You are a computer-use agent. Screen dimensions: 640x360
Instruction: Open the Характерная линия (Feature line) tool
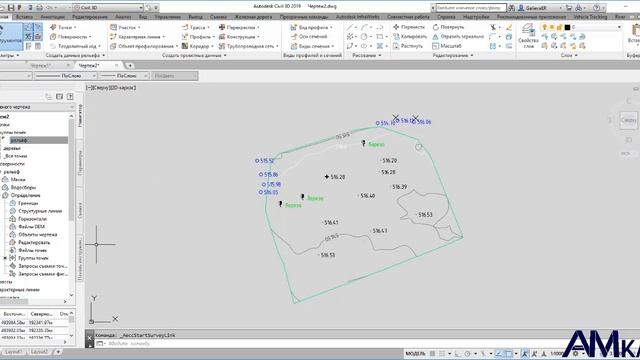[137, 37]
